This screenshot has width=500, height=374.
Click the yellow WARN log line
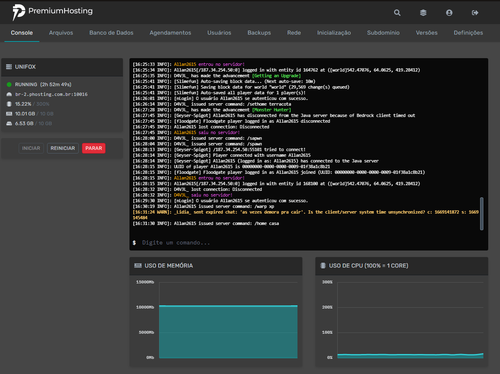(x=306, y=215)
